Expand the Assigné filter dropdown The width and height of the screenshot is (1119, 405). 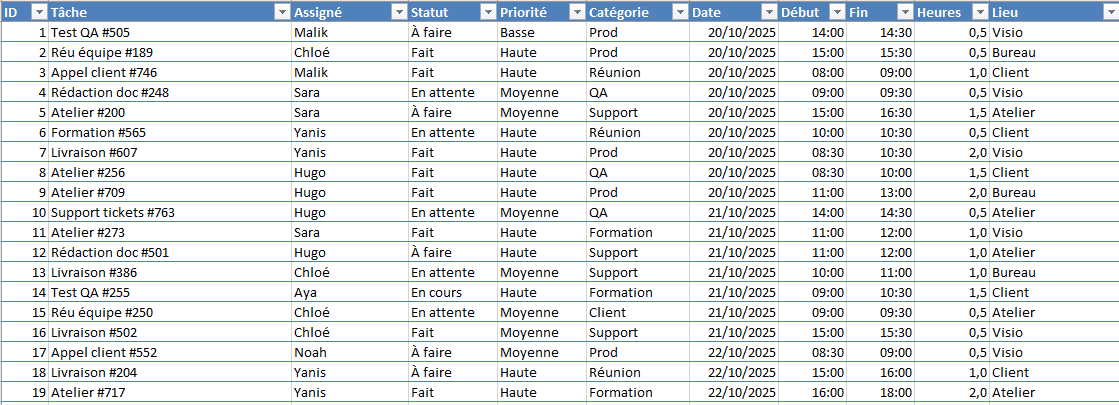click(398, 12)
